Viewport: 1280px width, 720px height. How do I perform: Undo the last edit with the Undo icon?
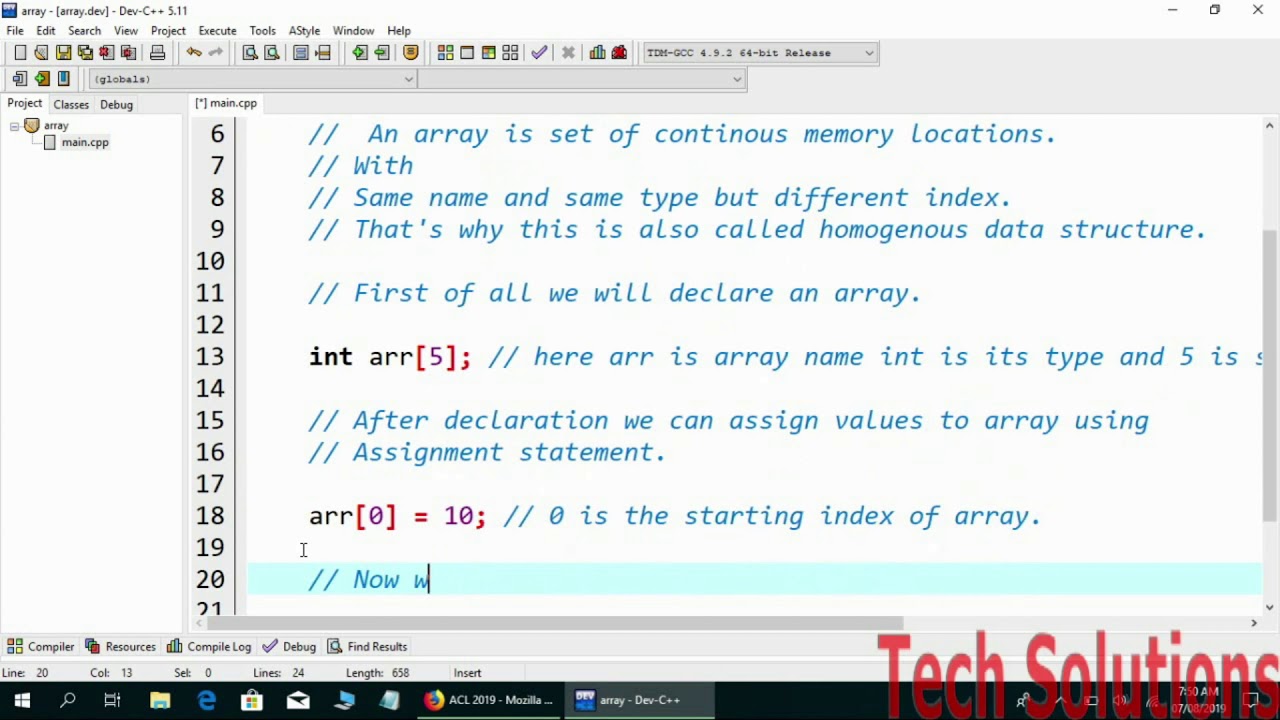(x=194, y=53)
